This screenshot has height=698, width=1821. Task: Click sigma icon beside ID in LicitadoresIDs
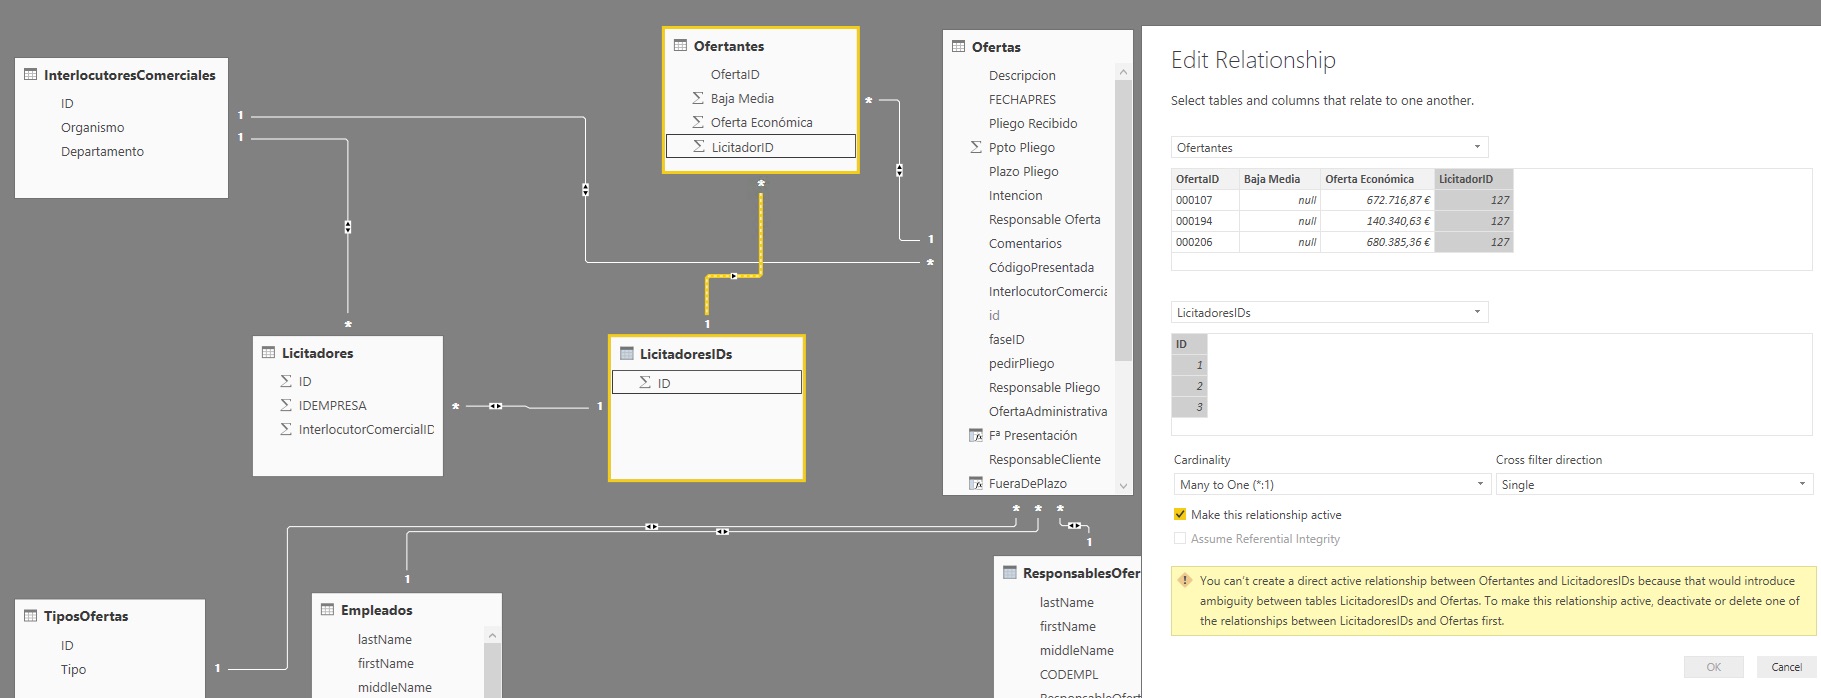pyautogui.click(x=644, y=382)
